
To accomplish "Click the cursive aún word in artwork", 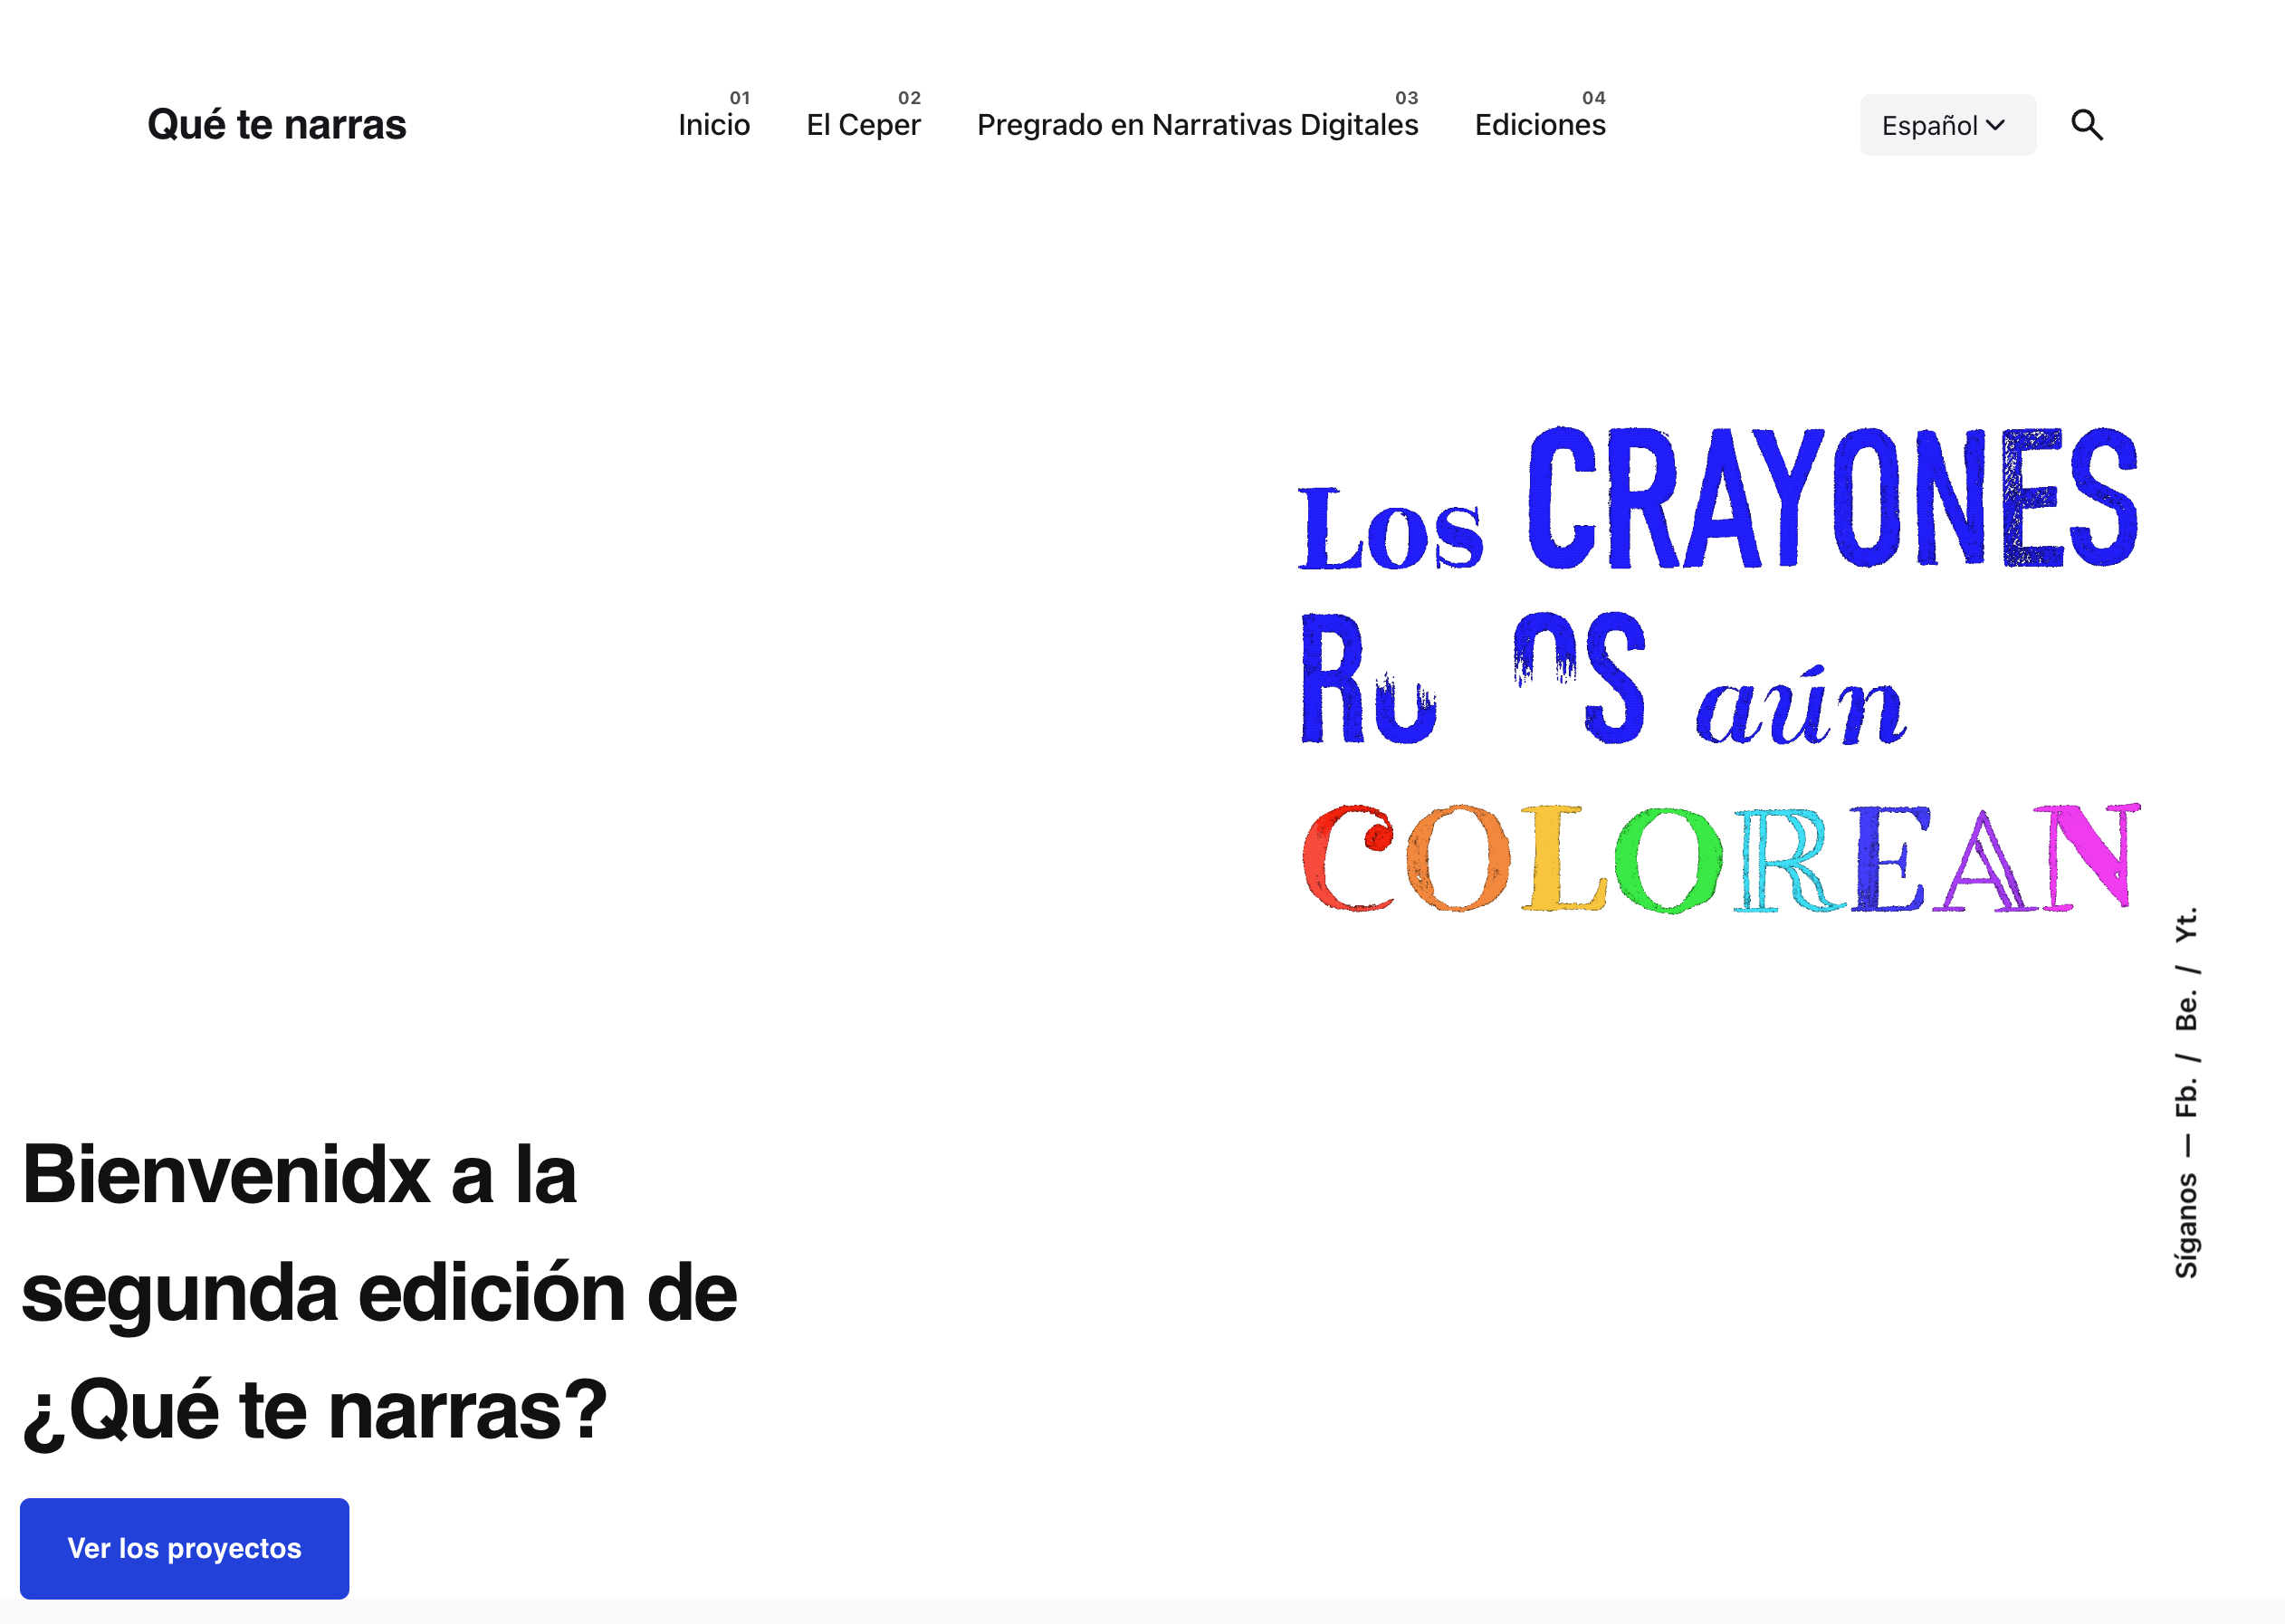I will click(x=1800, y=708).
